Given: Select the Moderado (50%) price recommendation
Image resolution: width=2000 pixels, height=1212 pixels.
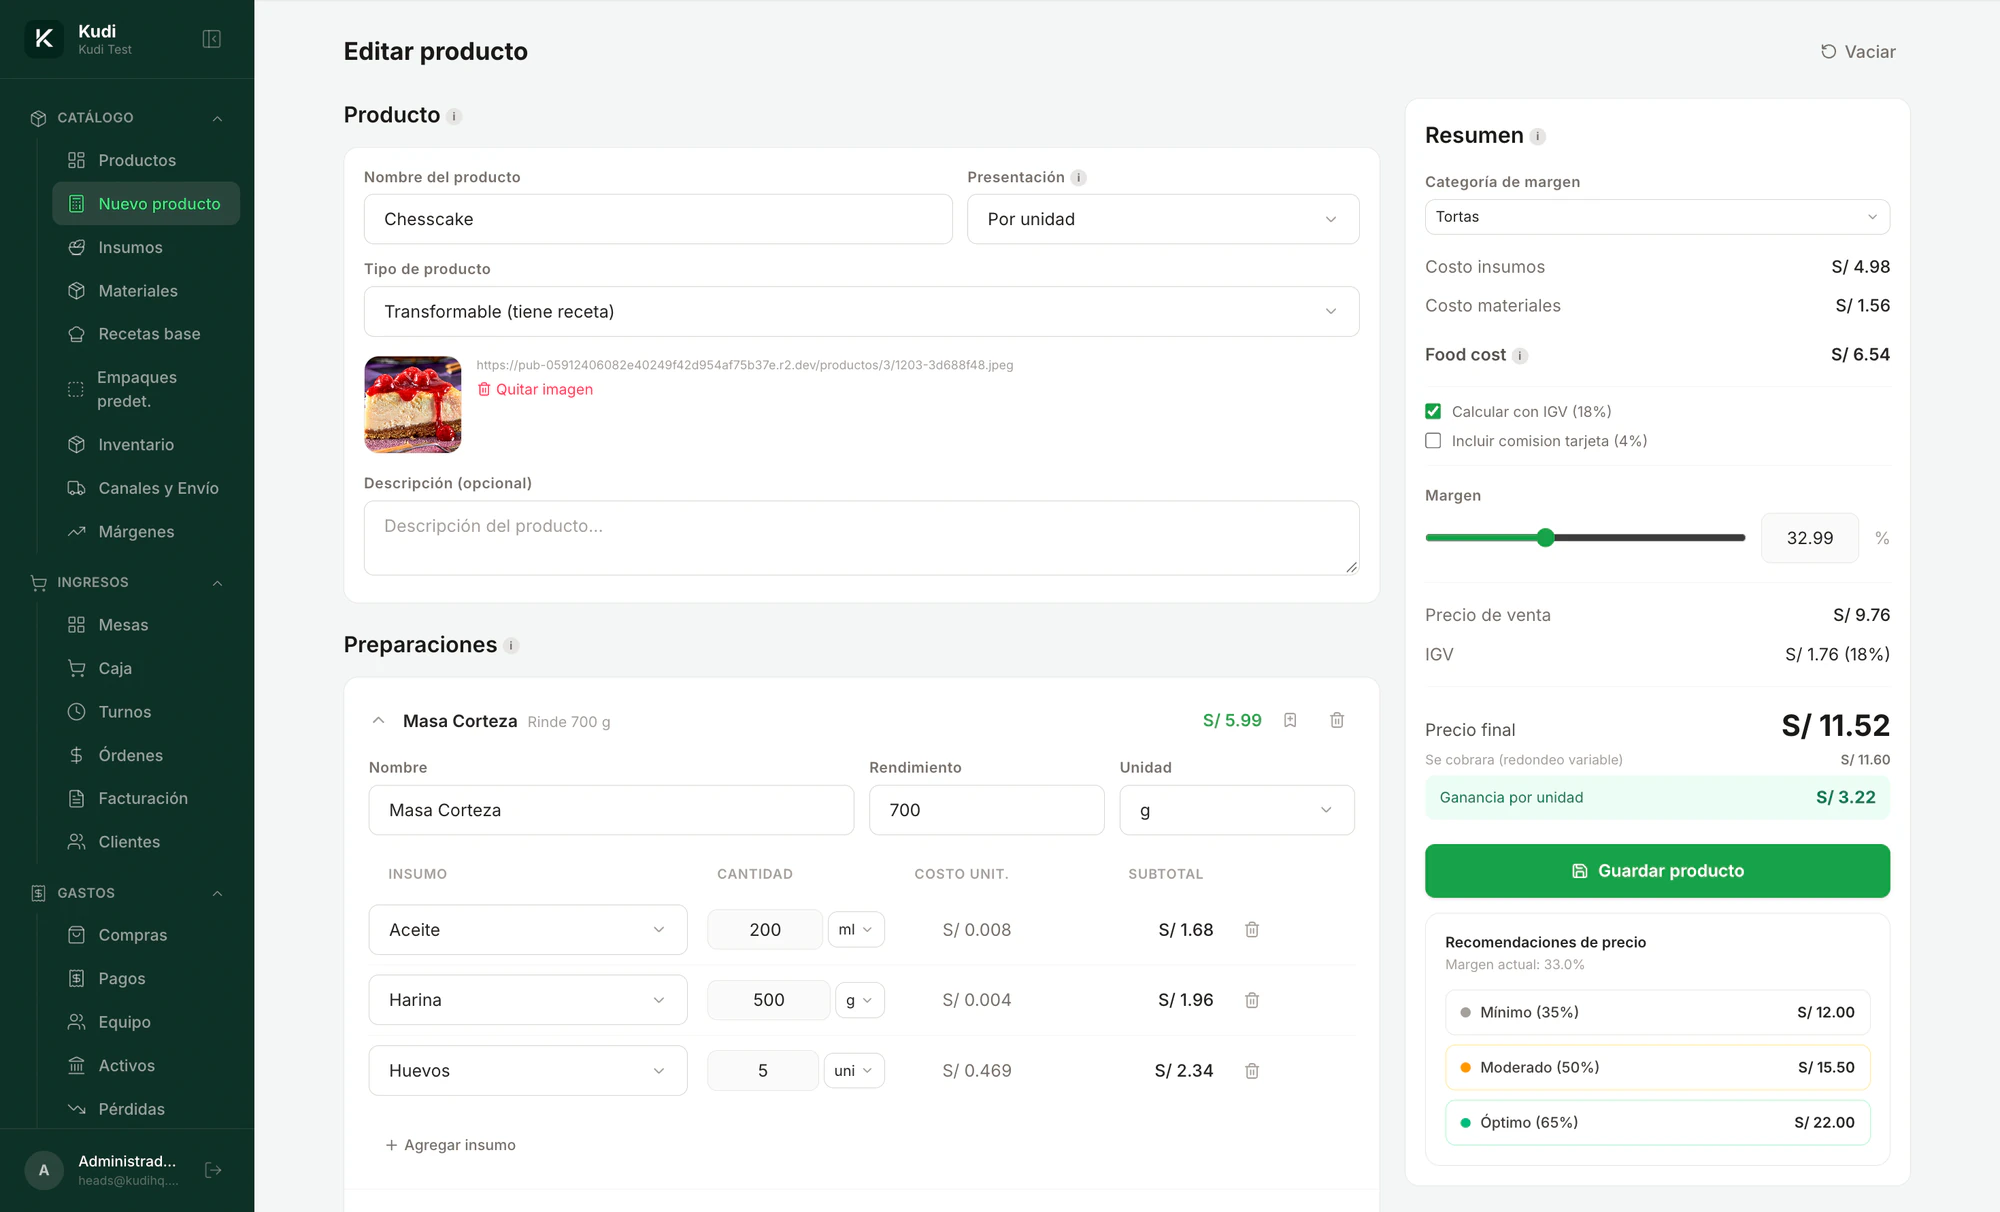Looking at the screenshot, I should point(1657,1067).
